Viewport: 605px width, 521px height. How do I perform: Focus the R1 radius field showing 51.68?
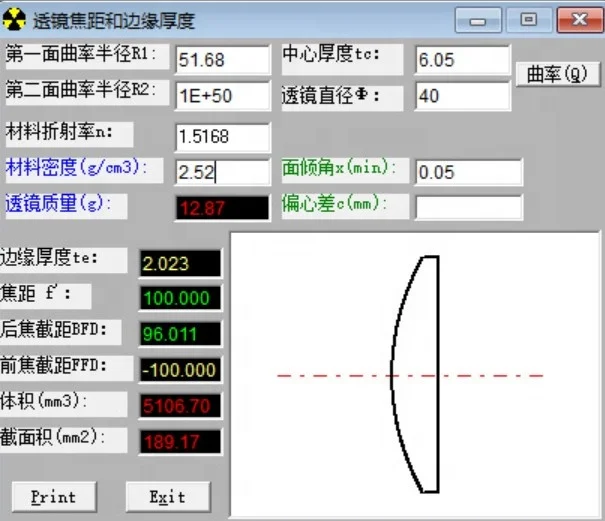pos(223,60)
